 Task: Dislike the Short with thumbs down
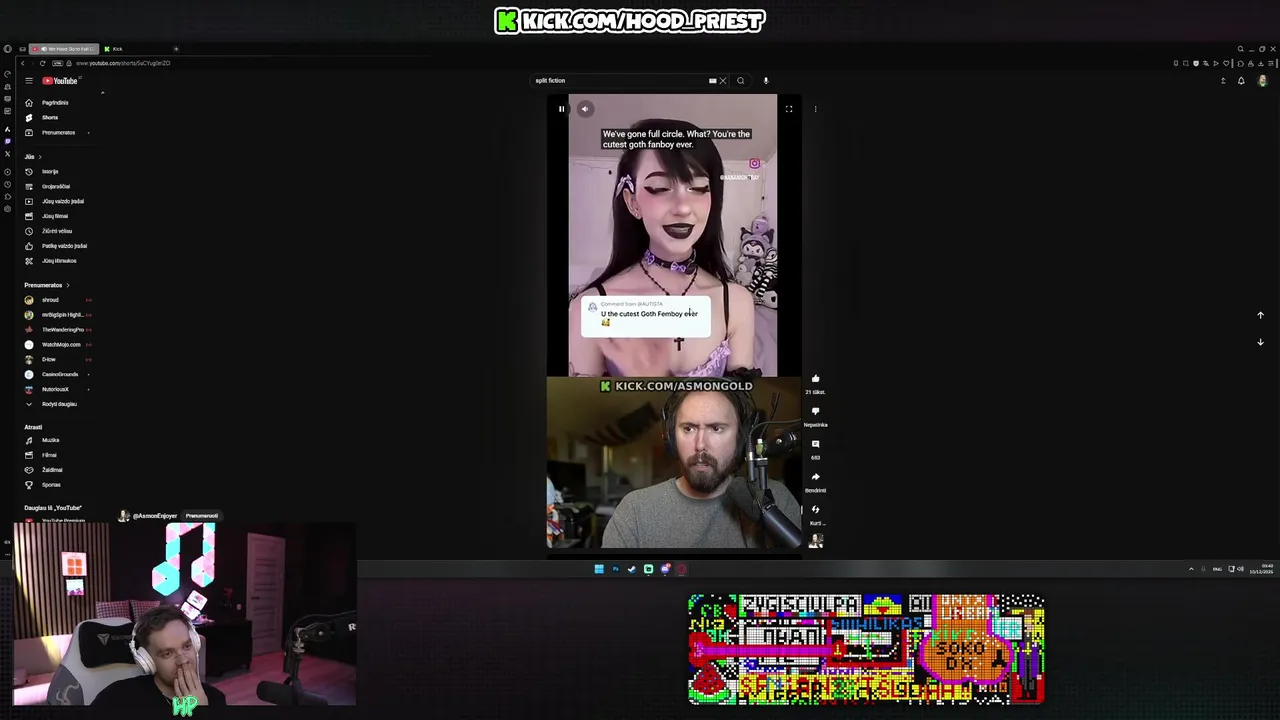(815, 411)
